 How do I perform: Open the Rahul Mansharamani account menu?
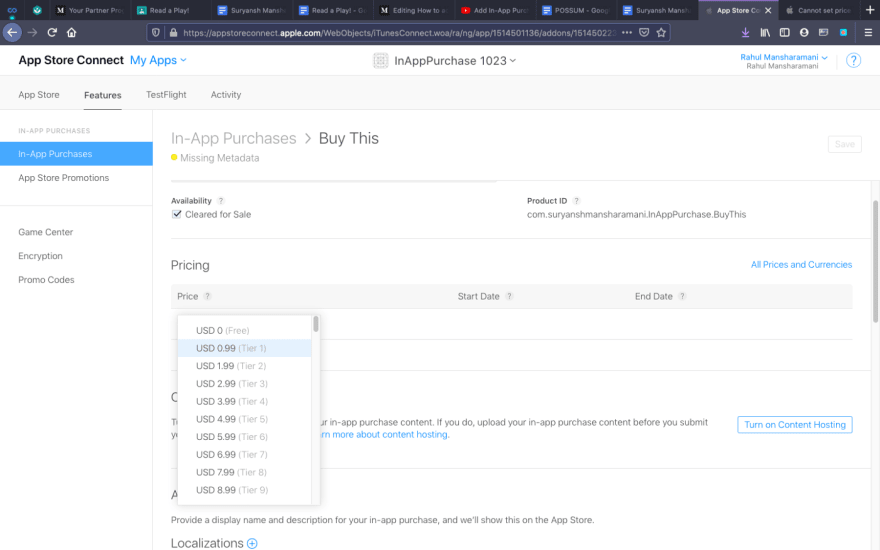[783, 57]
